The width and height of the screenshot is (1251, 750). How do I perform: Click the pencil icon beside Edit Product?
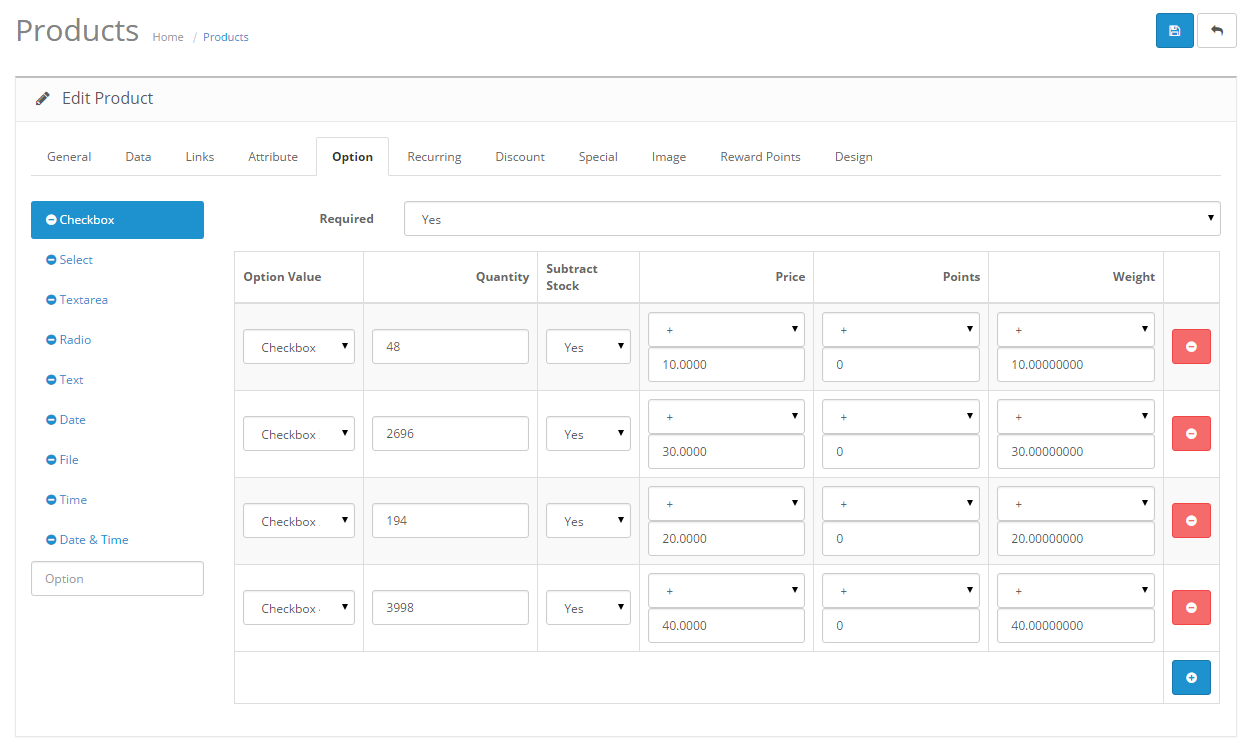[42, 98]
